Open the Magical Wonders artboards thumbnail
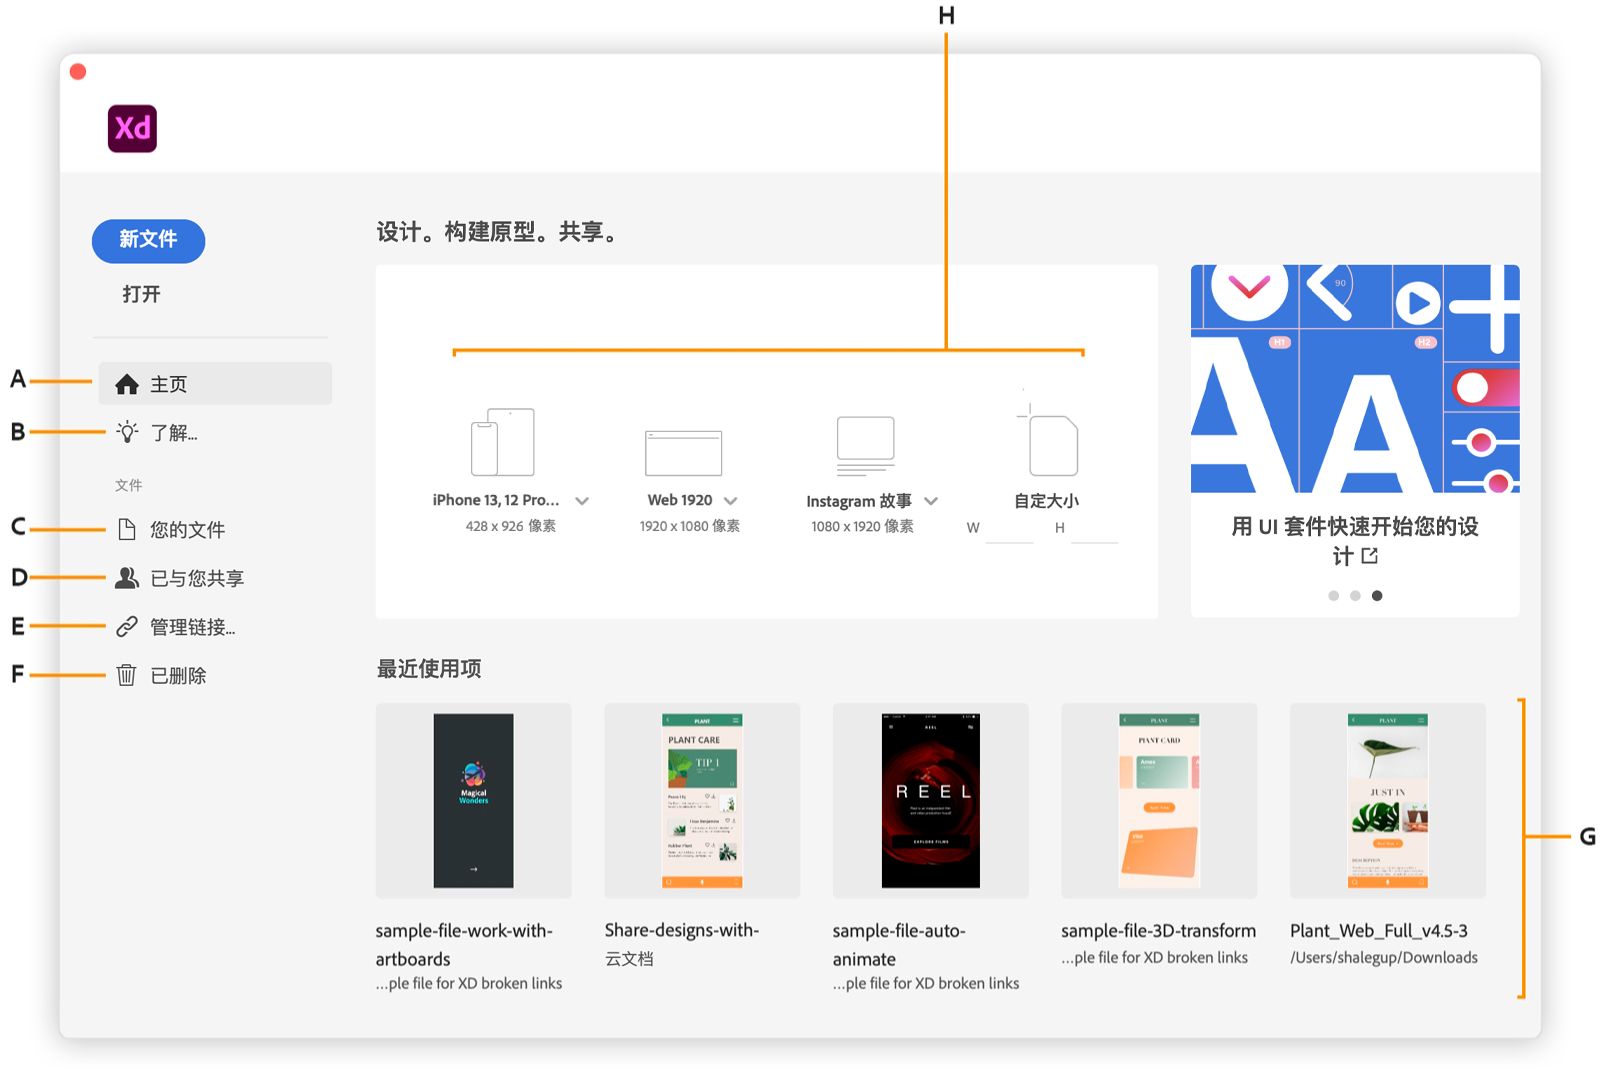The height and width of the screenshot is (1079, 1600). click(x=474, y=801)
